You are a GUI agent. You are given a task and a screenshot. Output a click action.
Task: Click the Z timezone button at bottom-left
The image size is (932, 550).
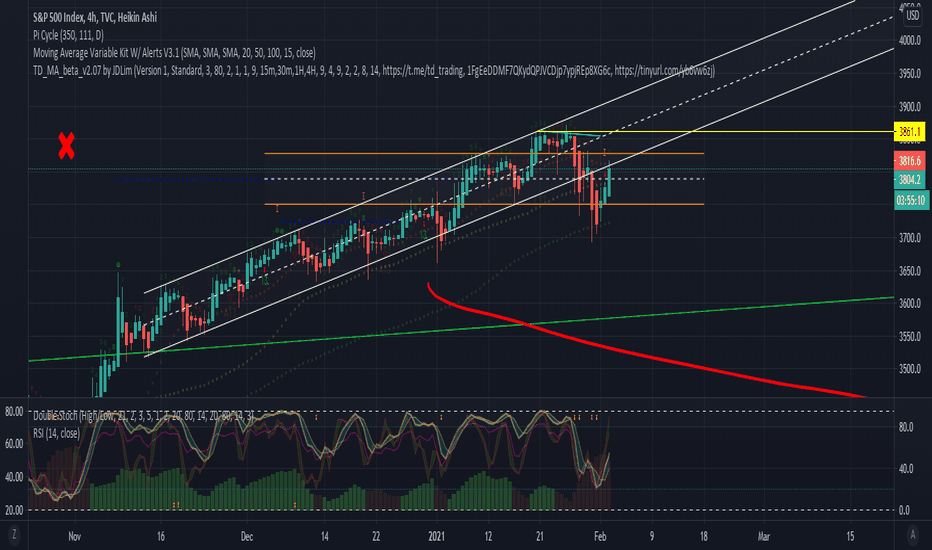tap(14, 535)
